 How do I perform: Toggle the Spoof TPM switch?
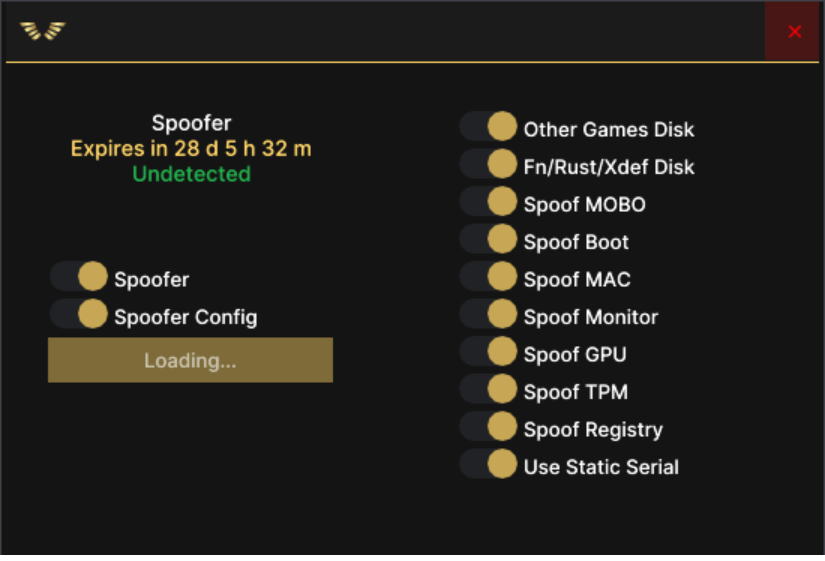point(489,390)
